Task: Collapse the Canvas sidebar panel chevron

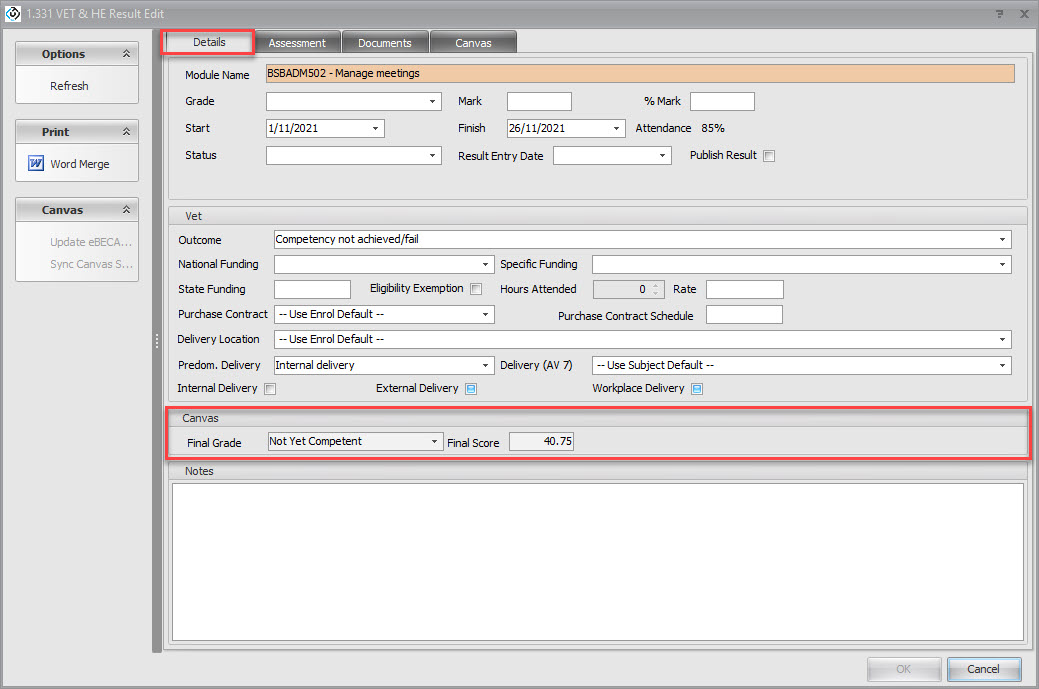Action: 126,210
